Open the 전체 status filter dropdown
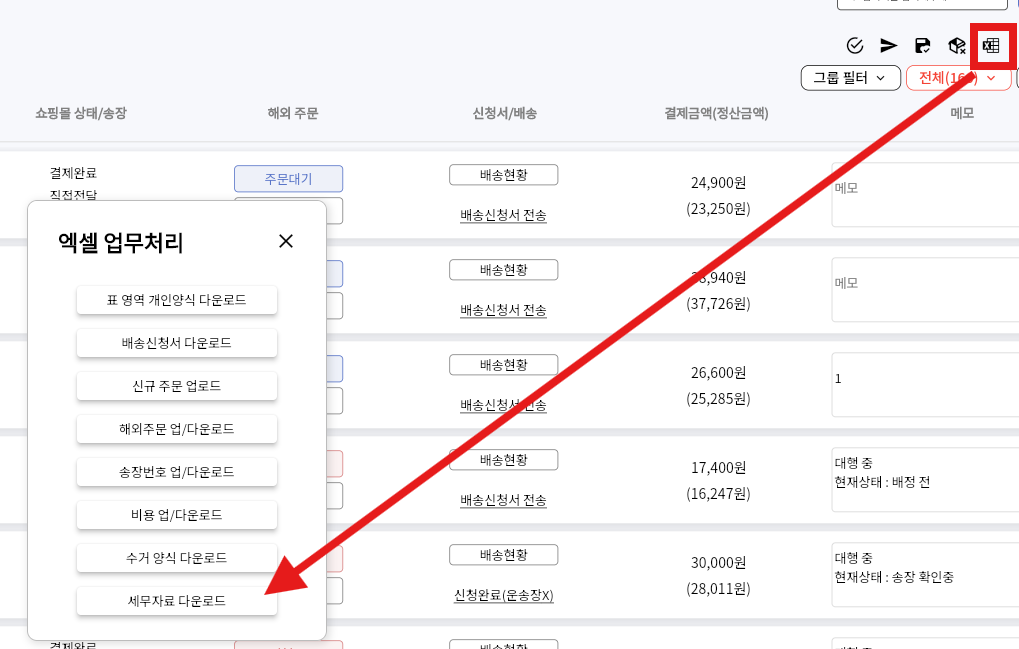Viewport: 1019px width, 649px height. [956, 77]
